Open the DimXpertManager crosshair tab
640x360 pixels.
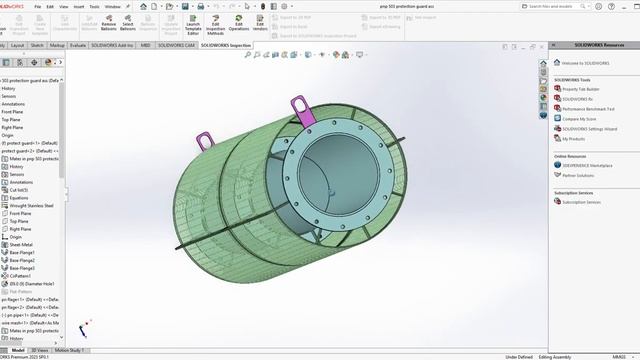tap(34, 62)
